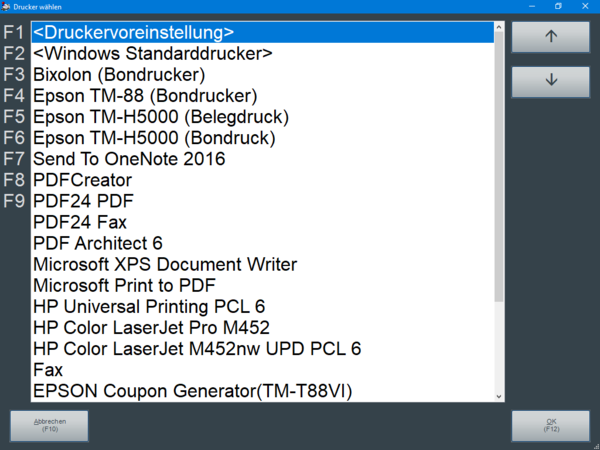
Task: Select Microsoft XPS Document Writer
Action: pos(165,264)
